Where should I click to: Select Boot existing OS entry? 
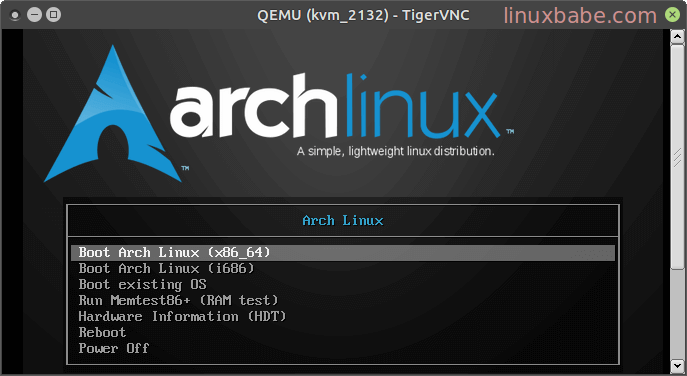pos(142,284)
